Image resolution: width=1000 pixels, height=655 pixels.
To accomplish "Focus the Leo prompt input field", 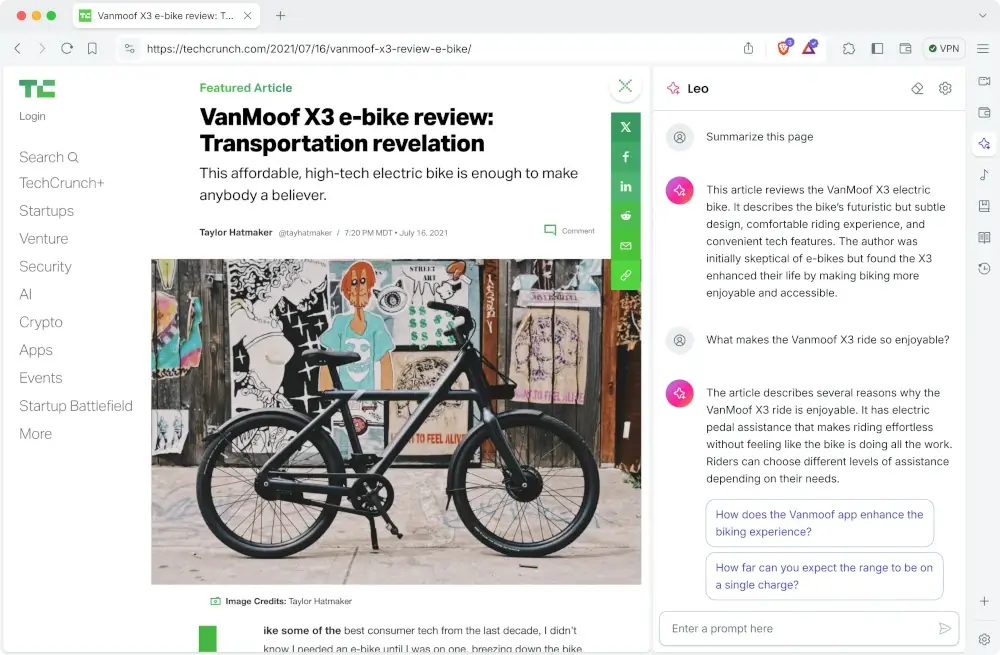I will tap(804, 629).
